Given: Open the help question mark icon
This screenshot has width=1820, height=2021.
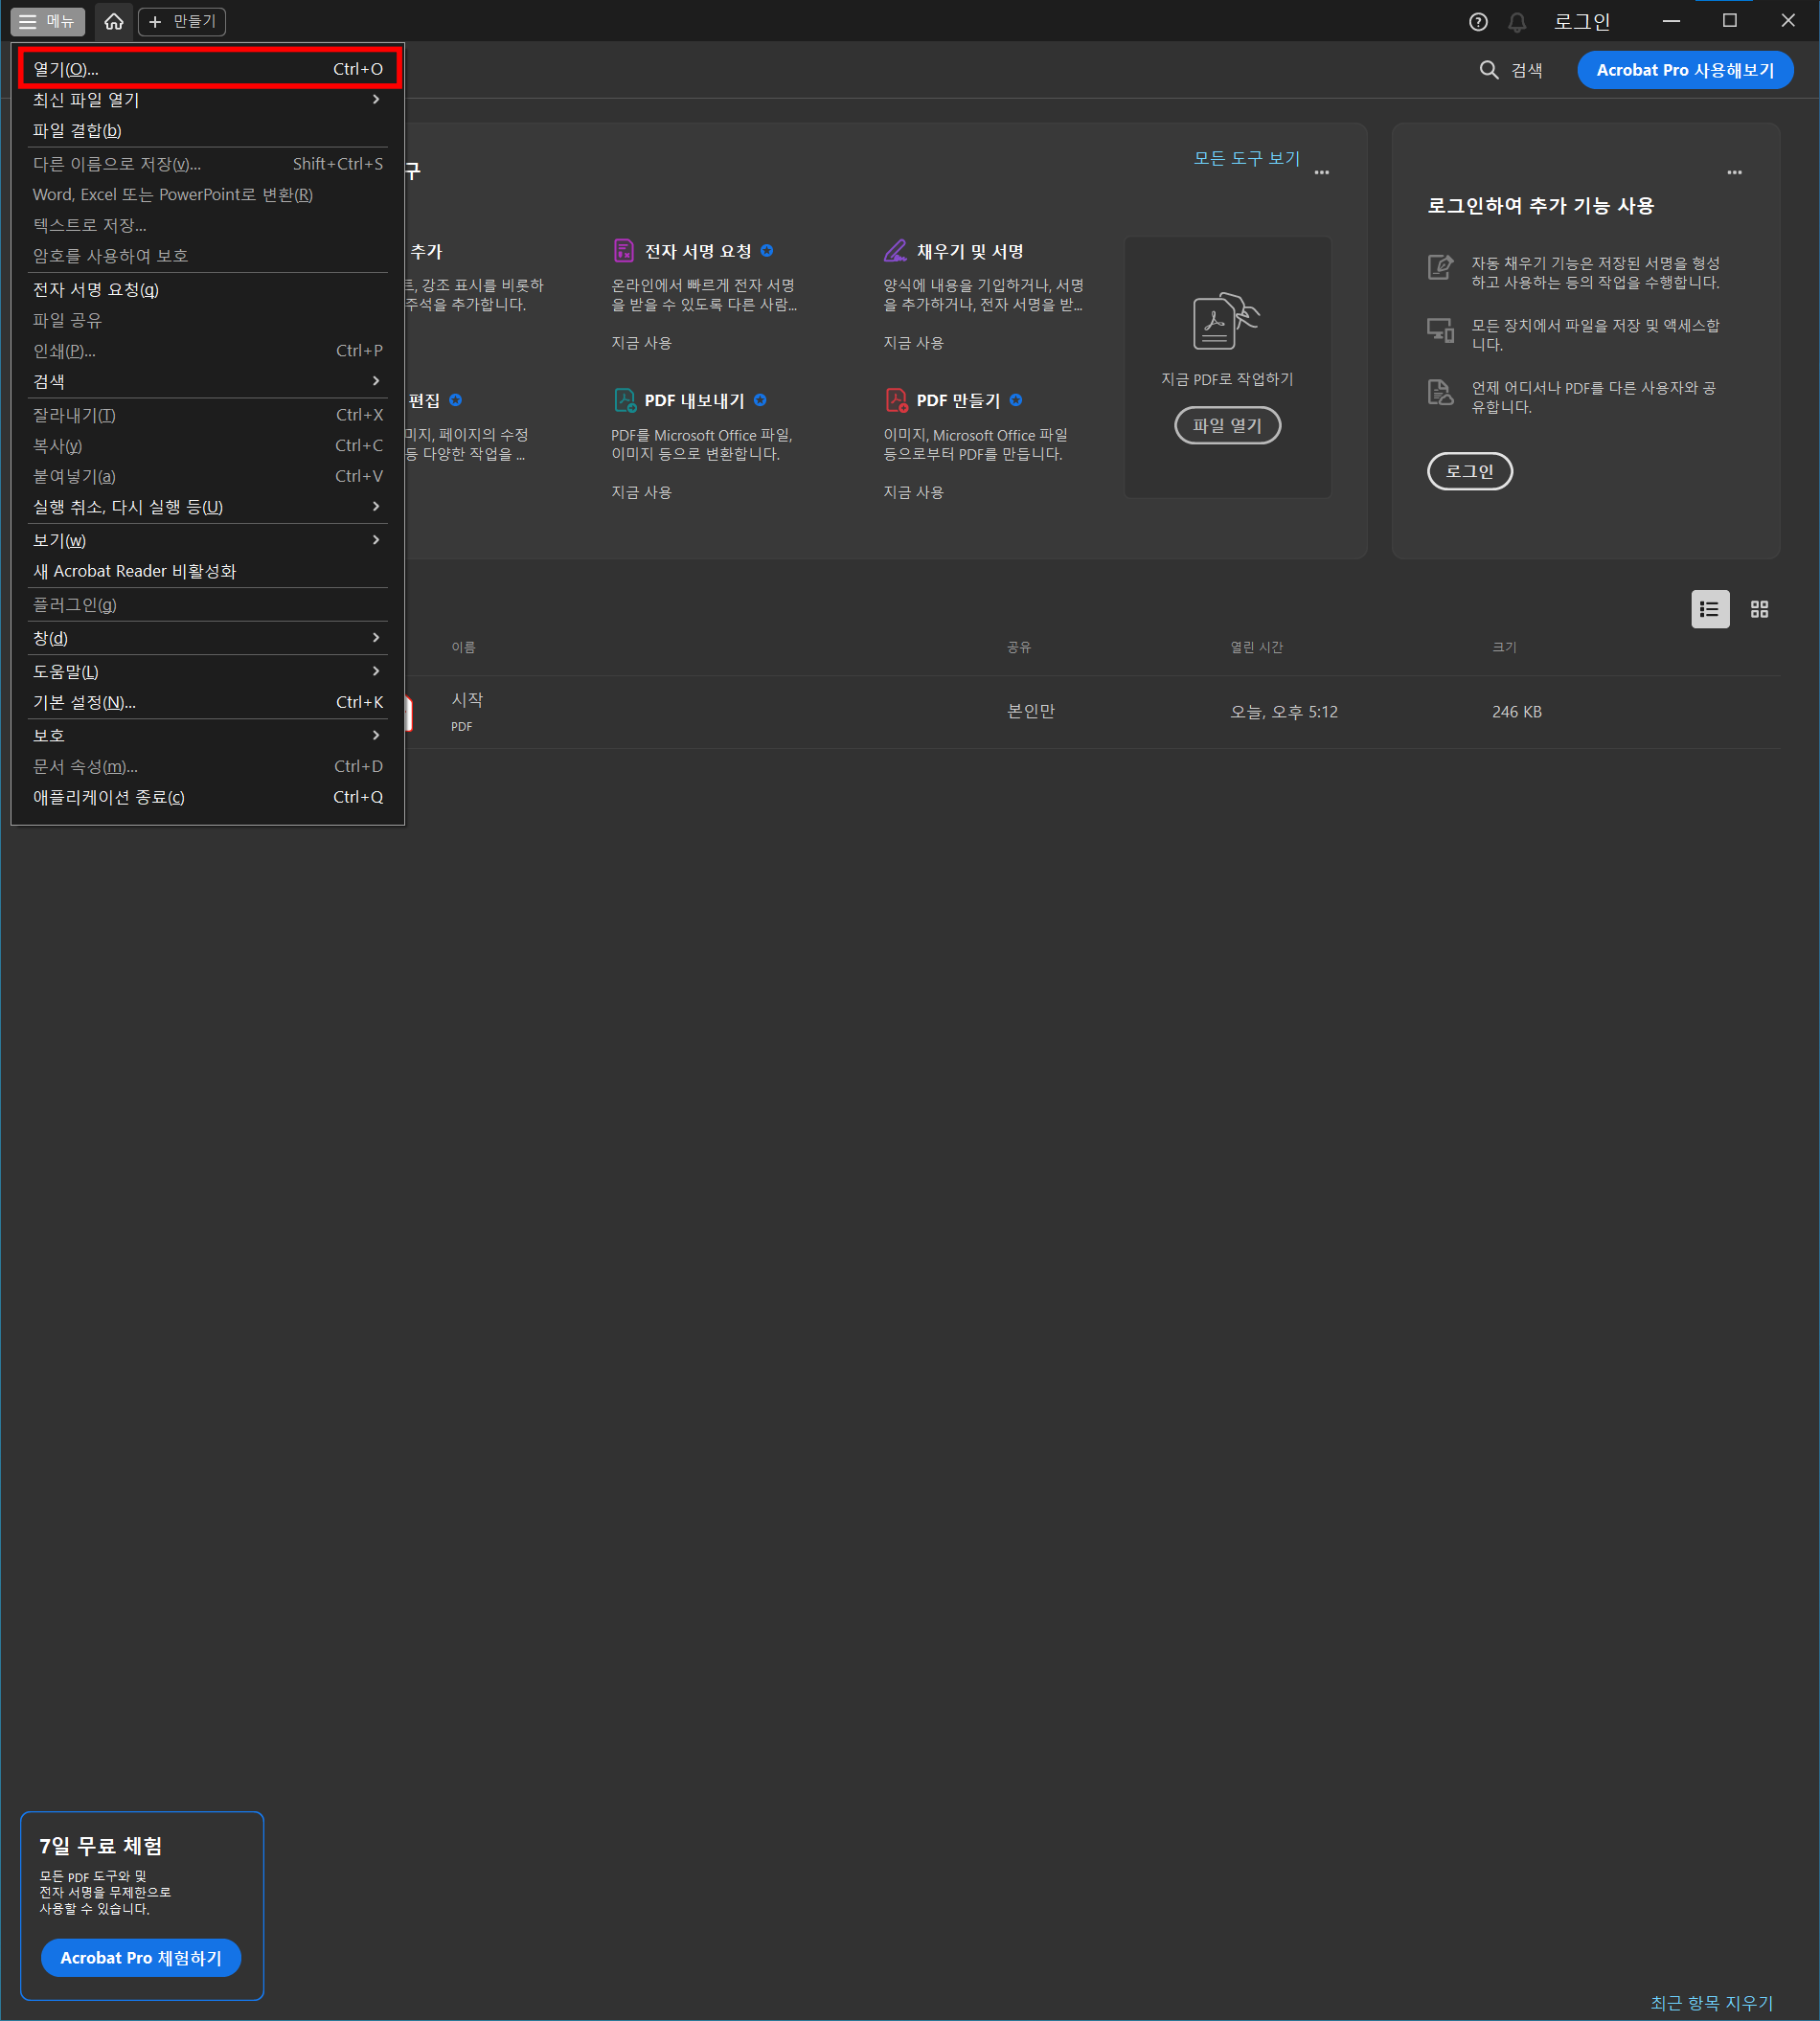Looking at the screenshot, I should 1478,21.
